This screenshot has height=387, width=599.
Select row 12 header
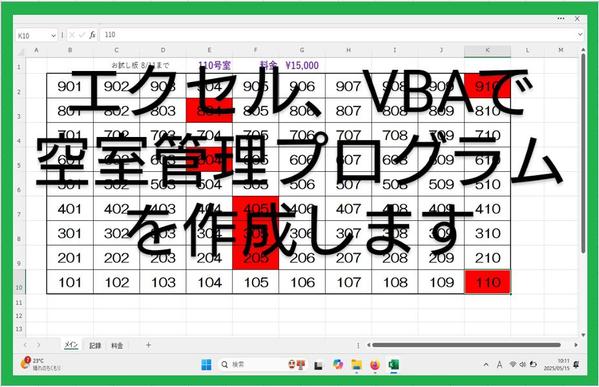(19, 316)
